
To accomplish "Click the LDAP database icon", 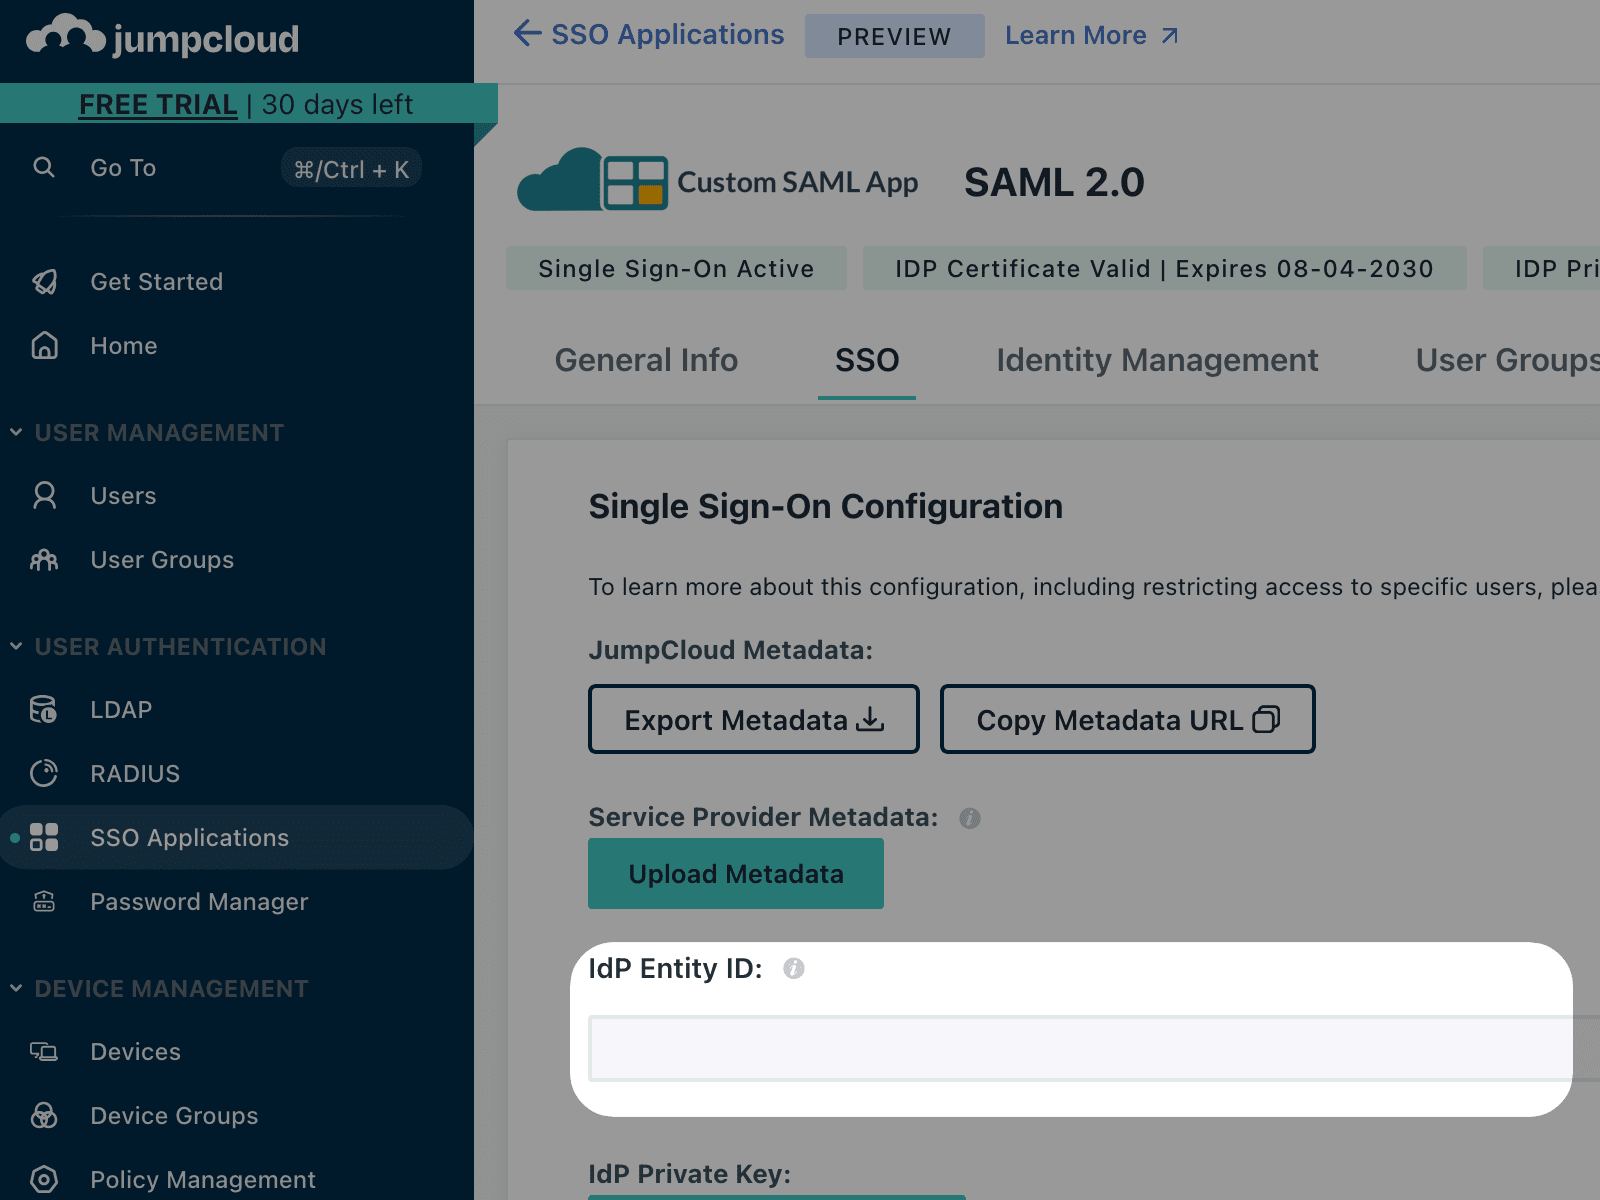I will pyautogui.click(x=44, y=710).
